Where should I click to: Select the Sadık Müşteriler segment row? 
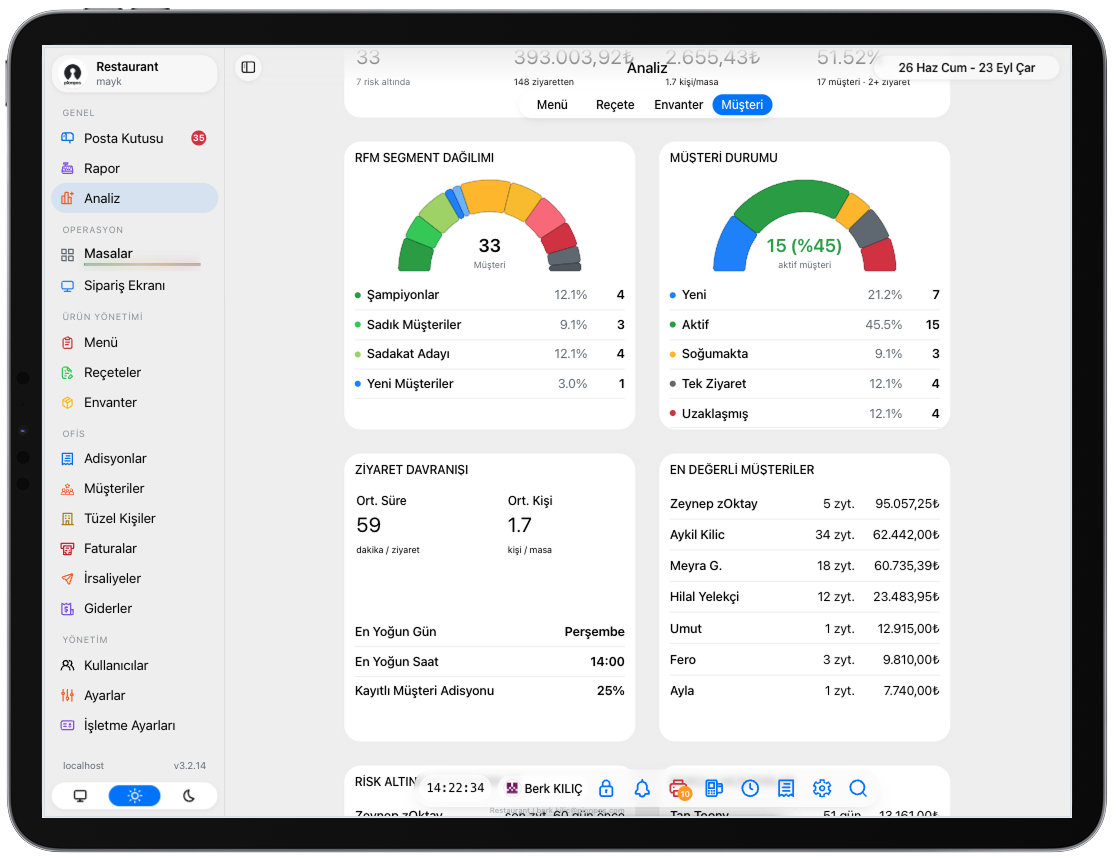pyautogui.click(x=490, y=325)
